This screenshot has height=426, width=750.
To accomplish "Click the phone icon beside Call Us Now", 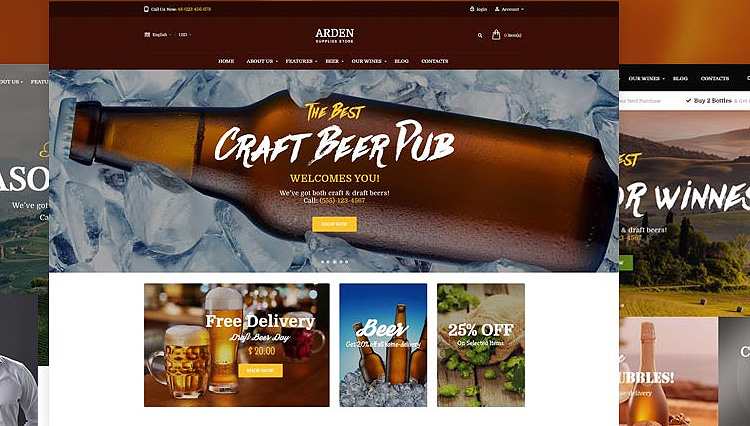I will point(146,9).
